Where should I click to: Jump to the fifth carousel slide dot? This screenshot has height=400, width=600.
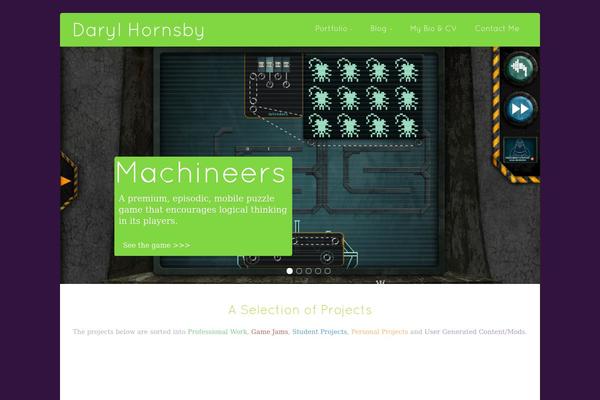[x=328, y=271]
